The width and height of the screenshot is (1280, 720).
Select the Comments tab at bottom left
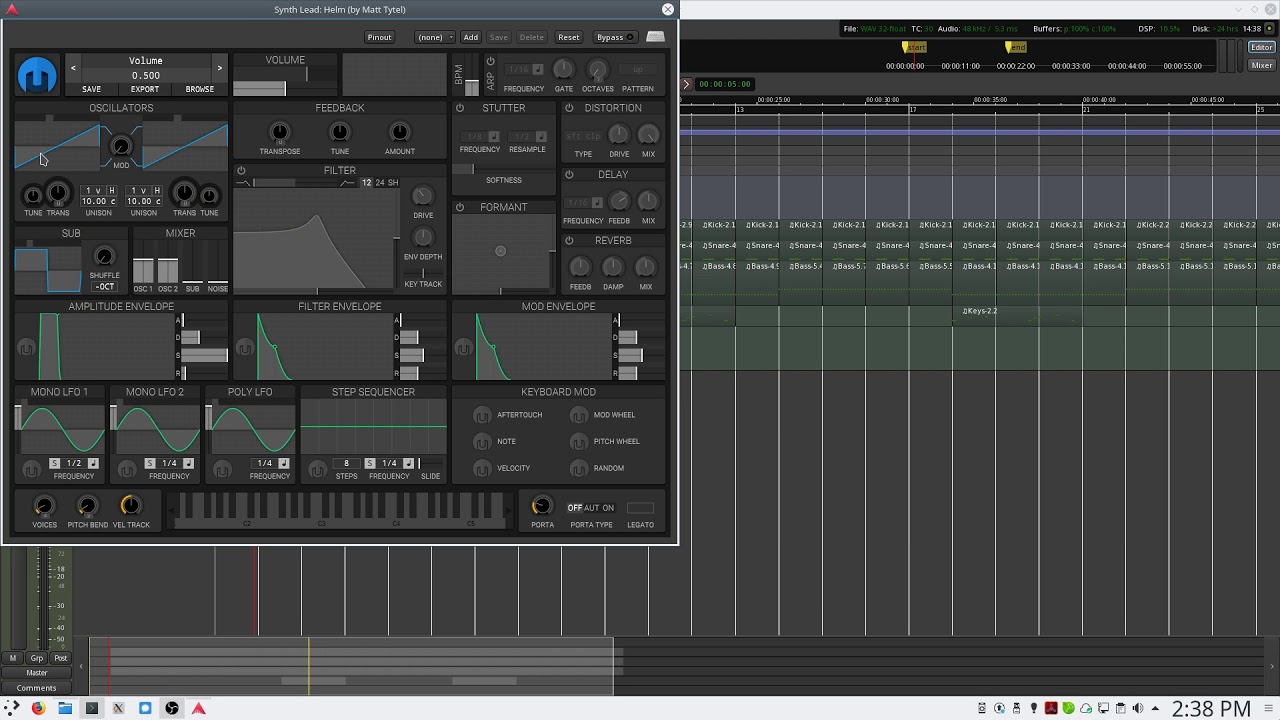(x=36, y=688)
